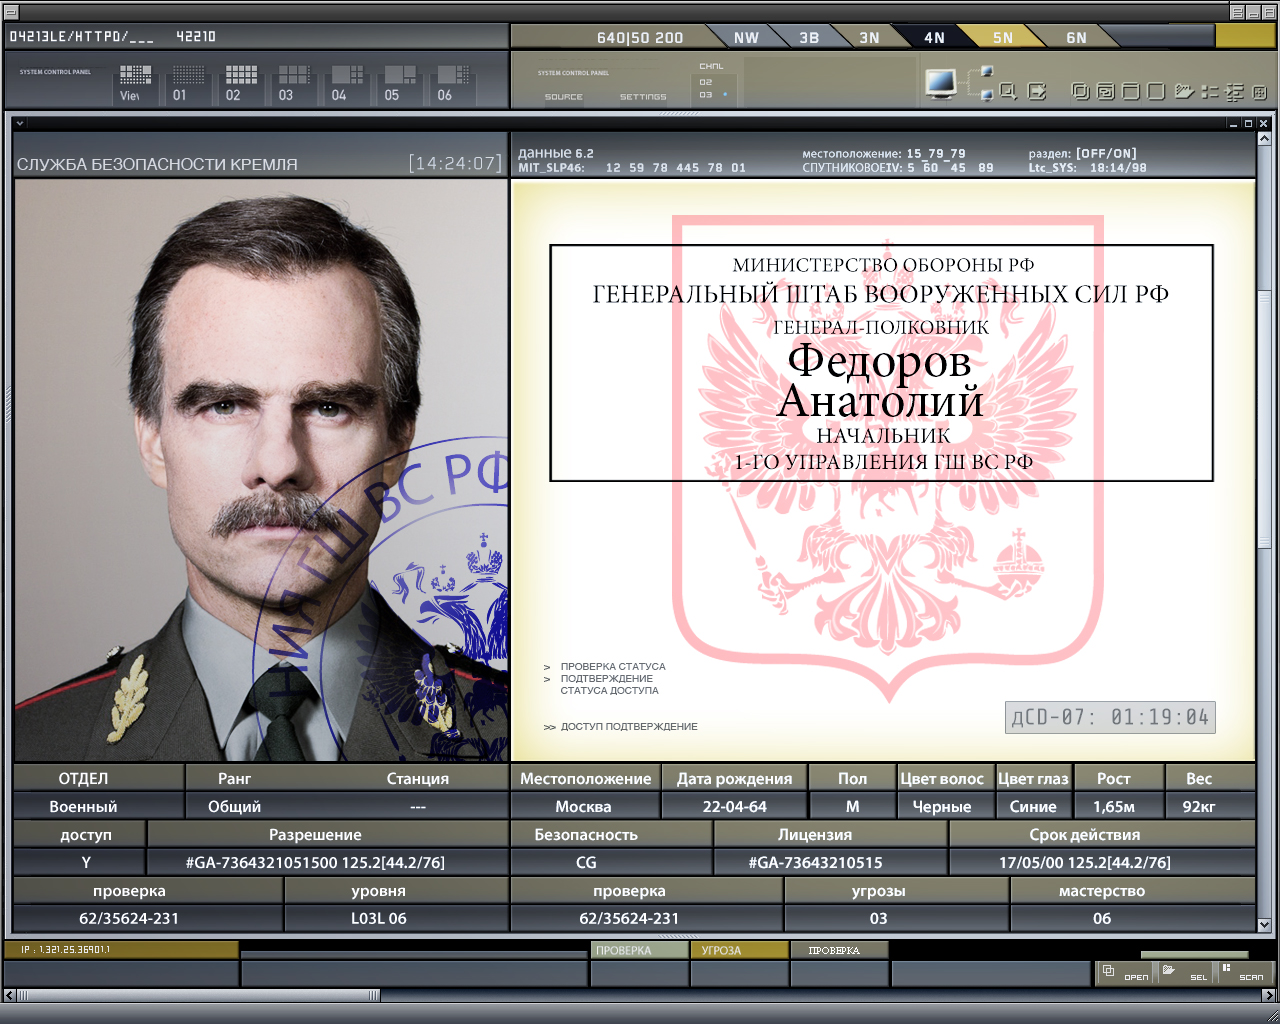Click the open folder toolbar icon
This screenshot has width=1280, height=1024.
[1184, 91]
